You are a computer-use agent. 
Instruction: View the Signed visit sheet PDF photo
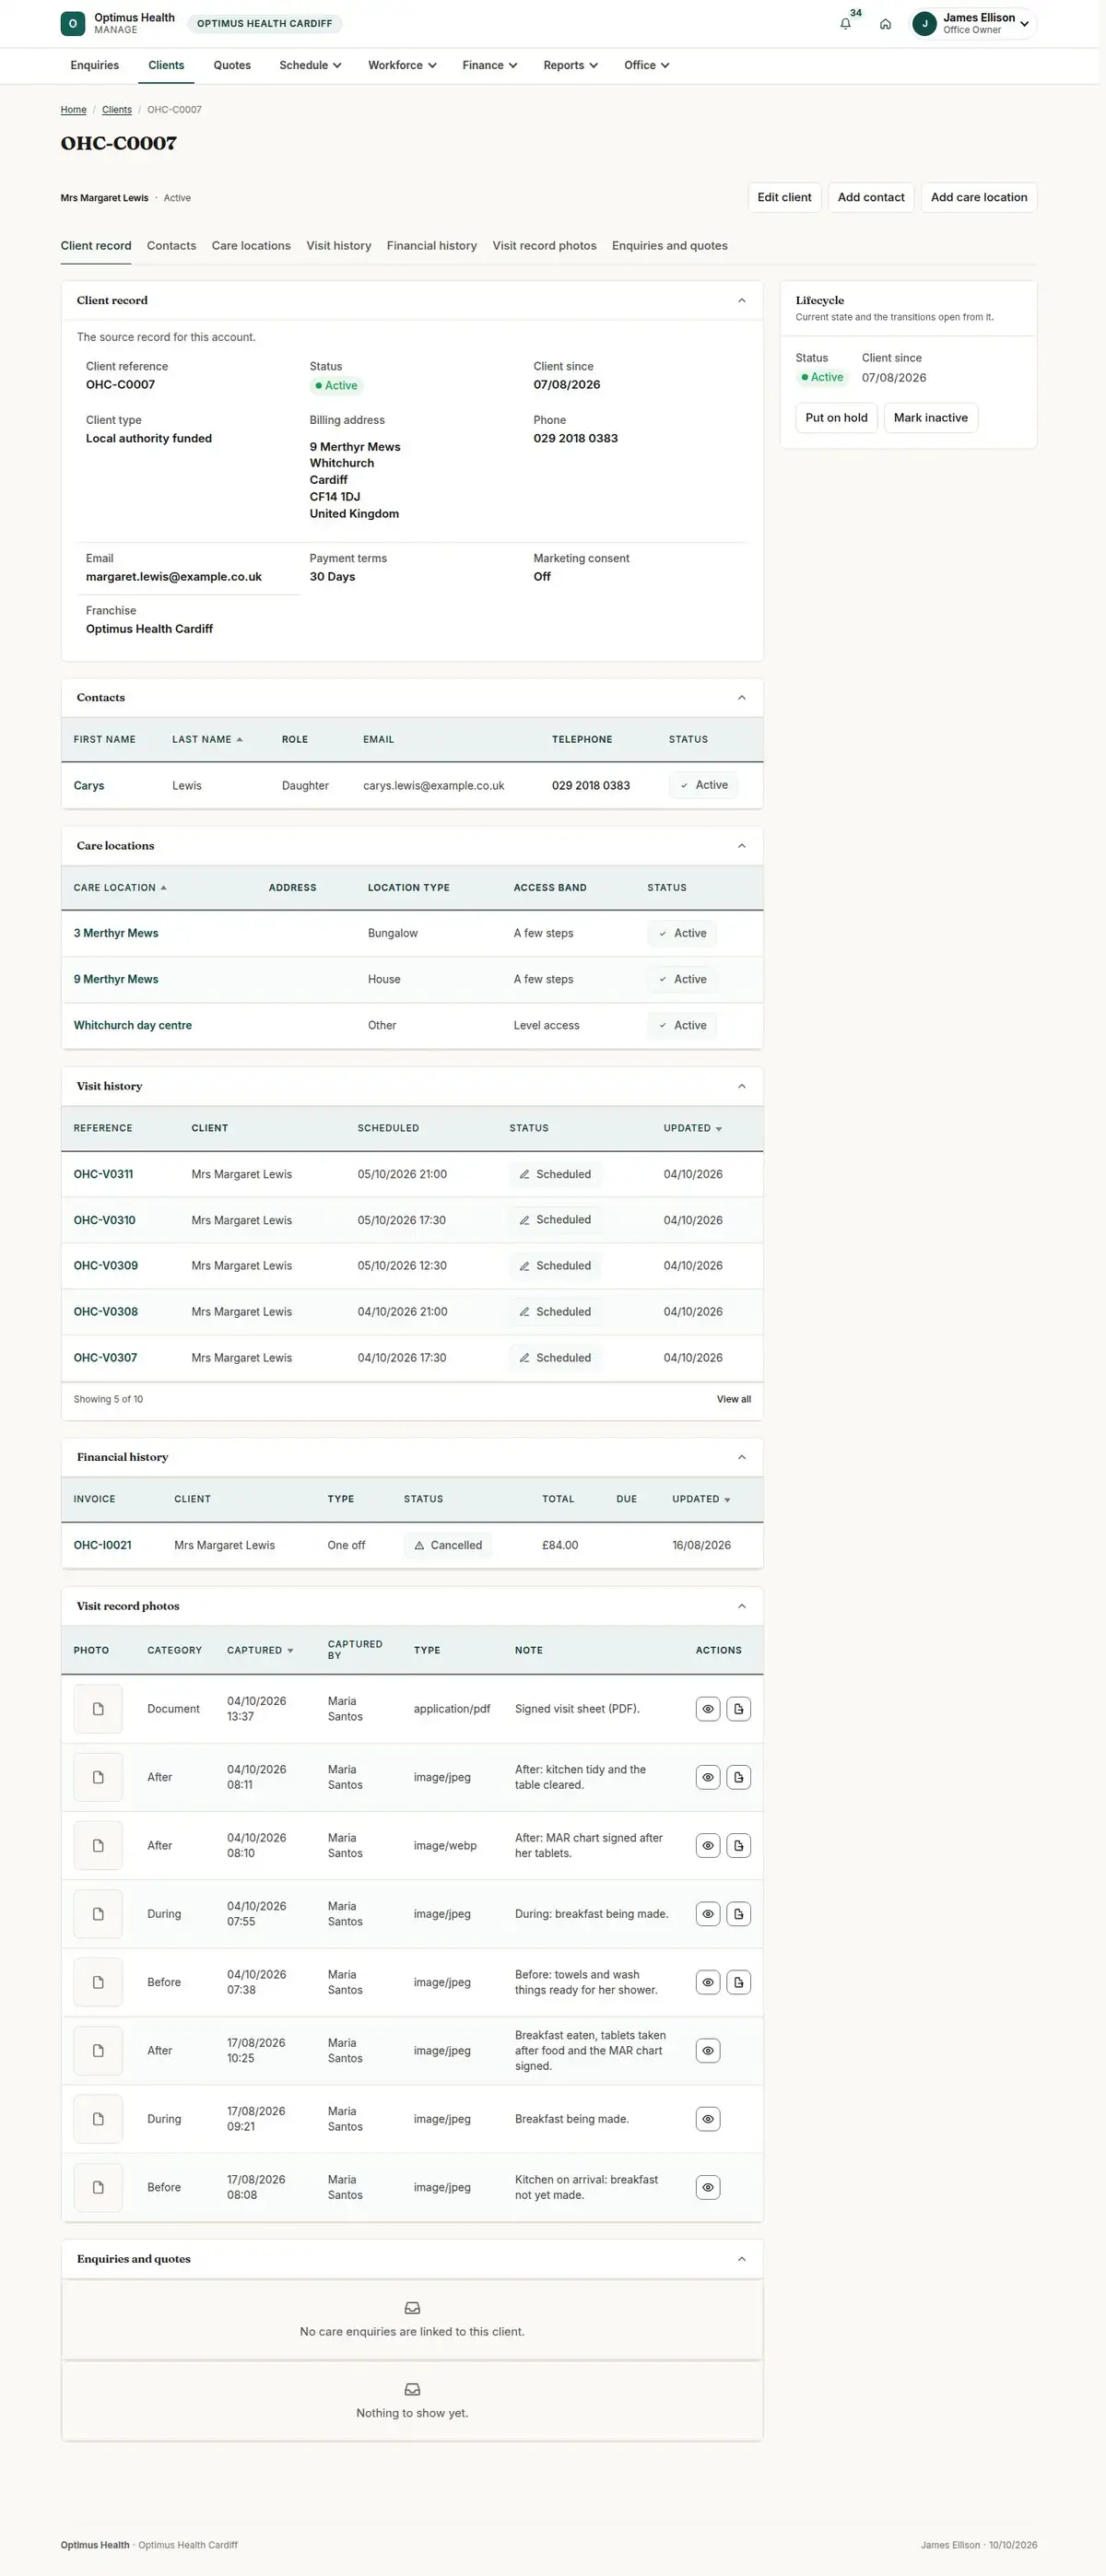click(708, 1709)
